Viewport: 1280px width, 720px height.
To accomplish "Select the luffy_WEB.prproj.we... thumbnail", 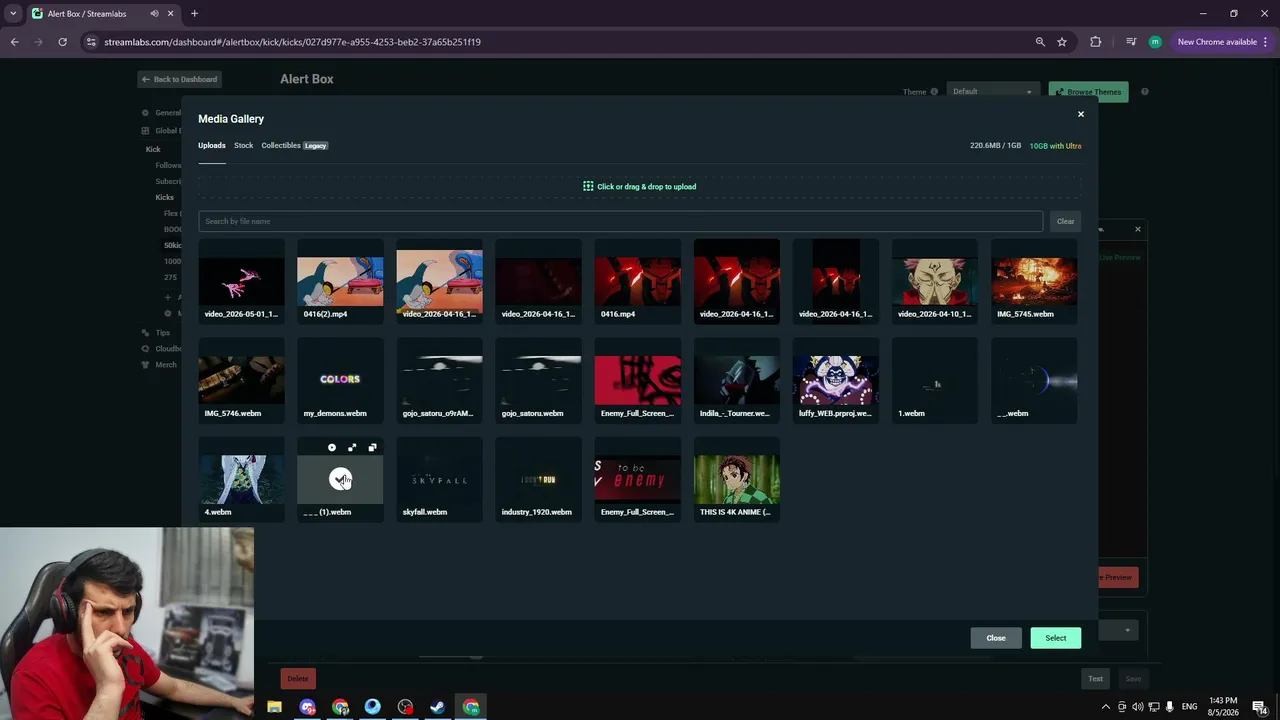I will (836, 380).
